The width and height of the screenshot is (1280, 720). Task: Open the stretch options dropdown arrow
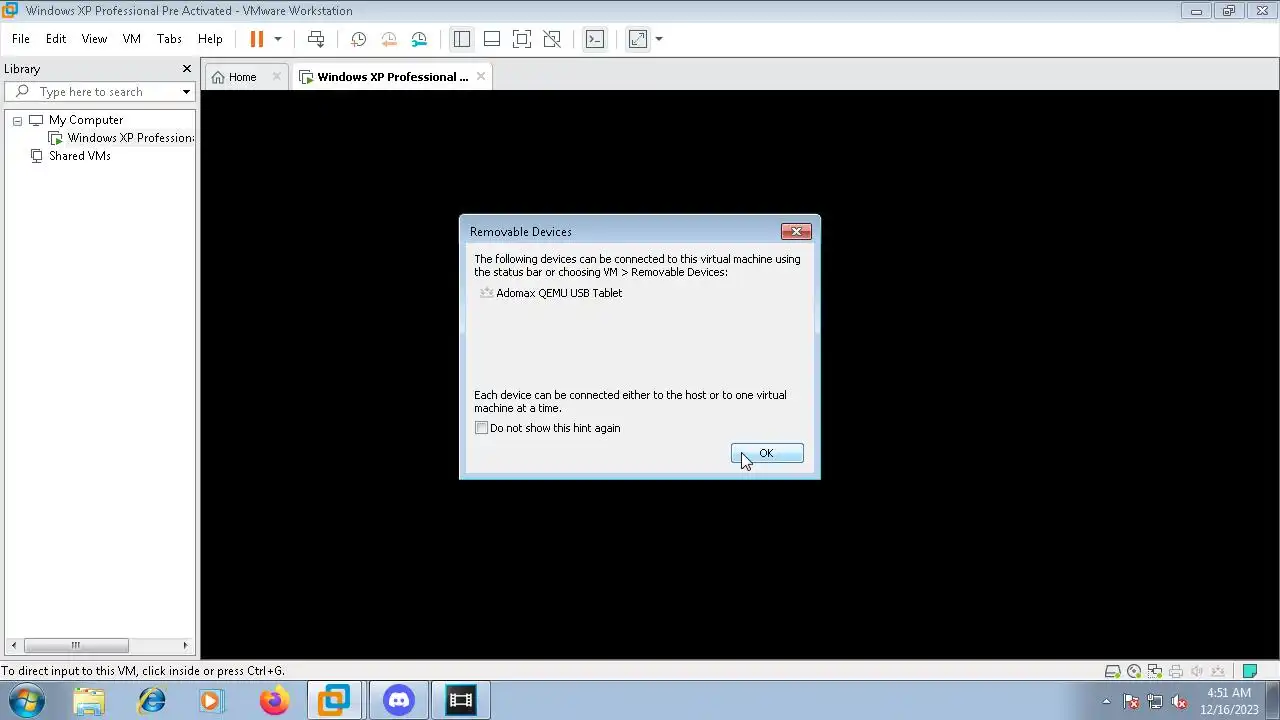coord(659,39)
